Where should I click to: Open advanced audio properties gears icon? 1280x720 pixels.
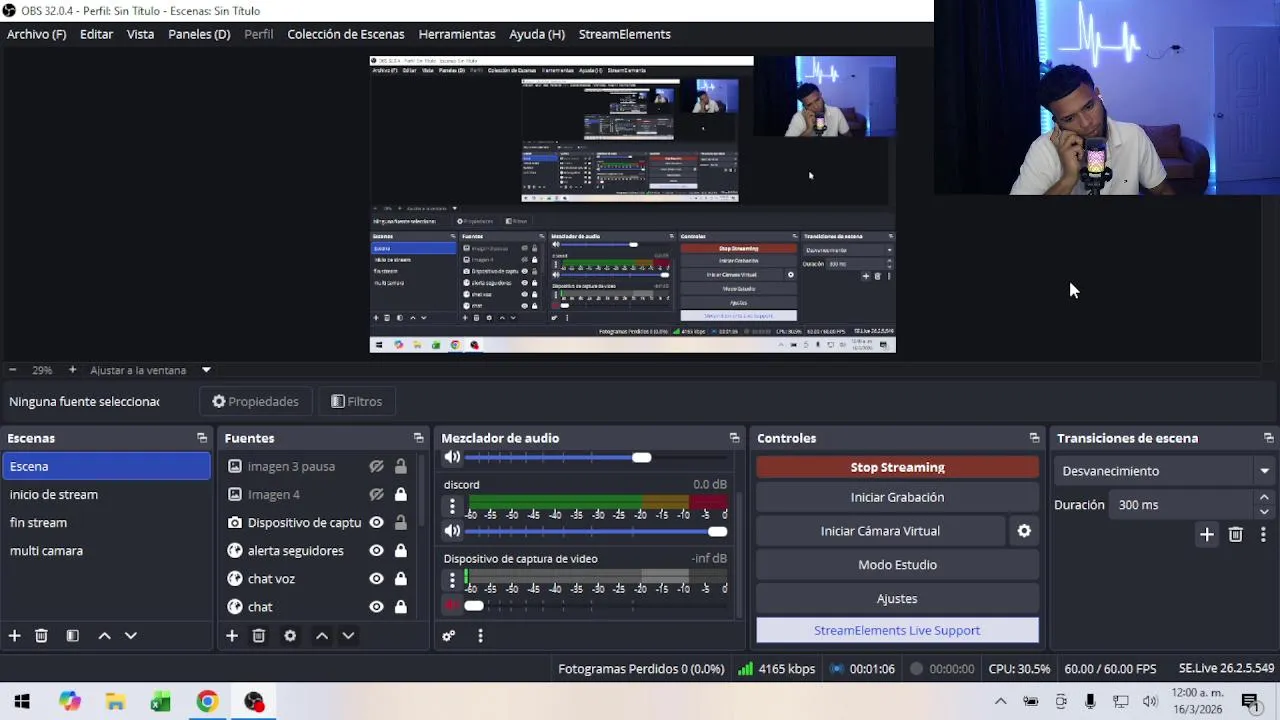pyautogui.click(x=449, y=636)
